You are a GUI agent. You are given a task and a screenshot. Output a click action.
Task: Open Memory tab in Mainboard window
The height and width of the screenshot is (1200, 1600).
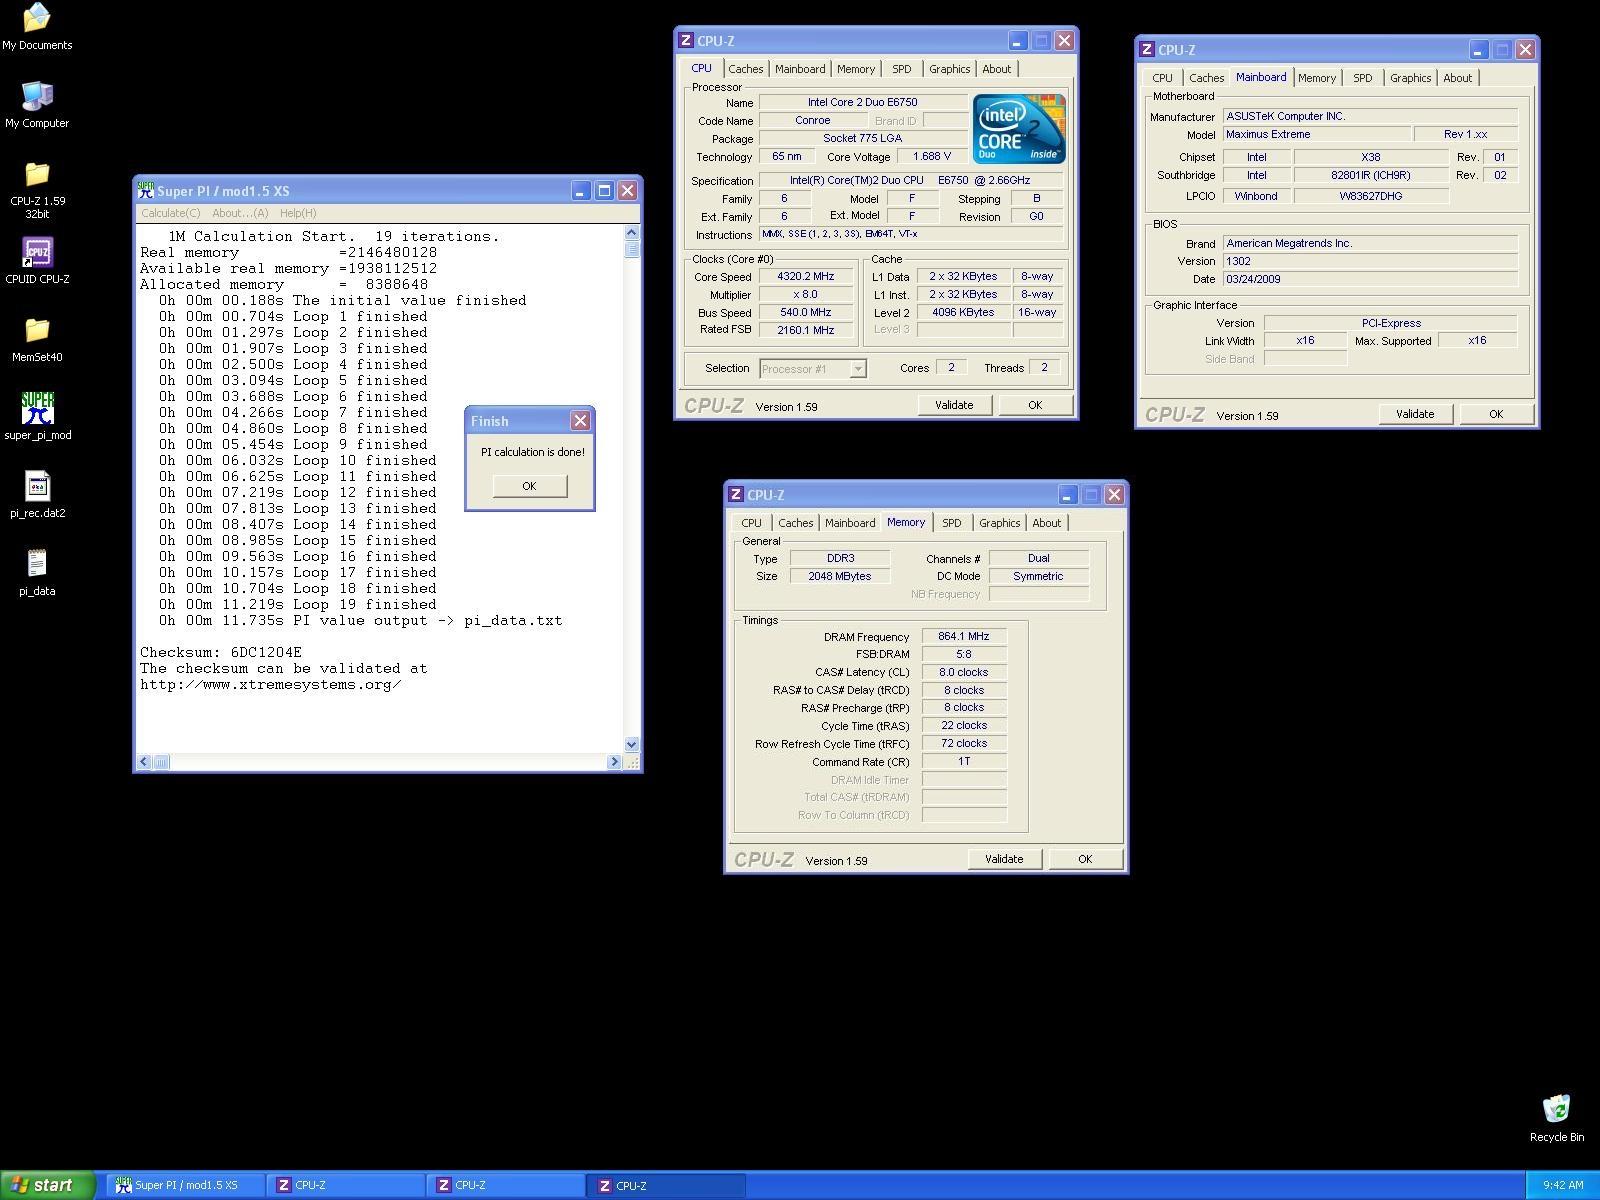point(1317,78)
